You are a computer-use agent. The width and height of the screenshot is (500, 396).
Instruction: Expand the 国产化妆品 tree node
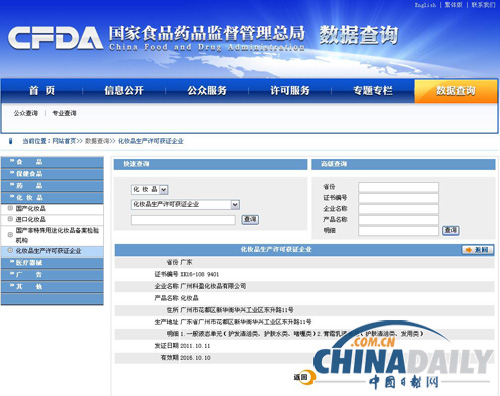tap(10, 208)
